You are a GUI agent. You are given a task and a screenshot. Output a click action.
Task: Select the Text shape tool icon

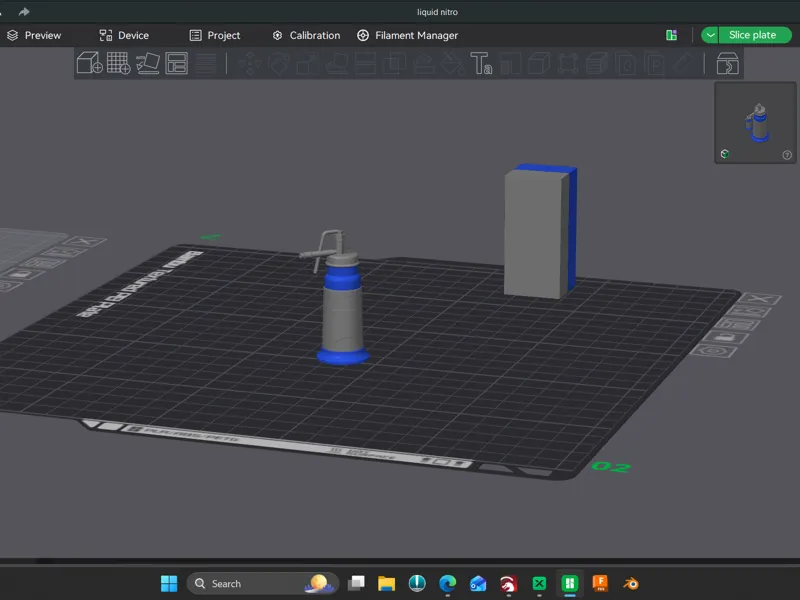click(481, 63)
